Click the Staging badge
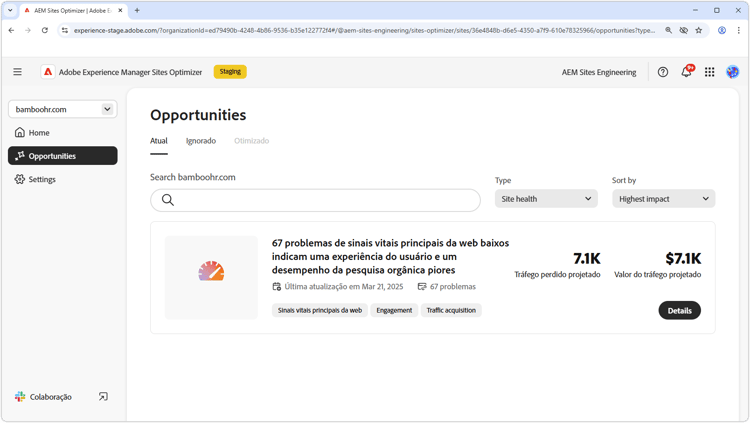750x423 pixels. pyautogui.click(x=230, y=72)
